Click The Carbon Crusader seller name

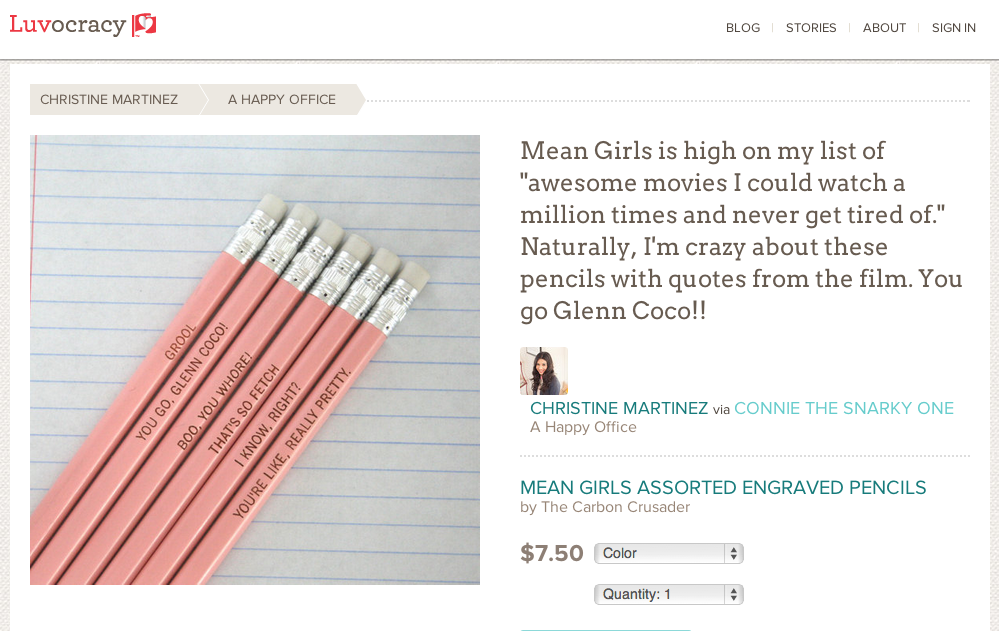point(615,507)
